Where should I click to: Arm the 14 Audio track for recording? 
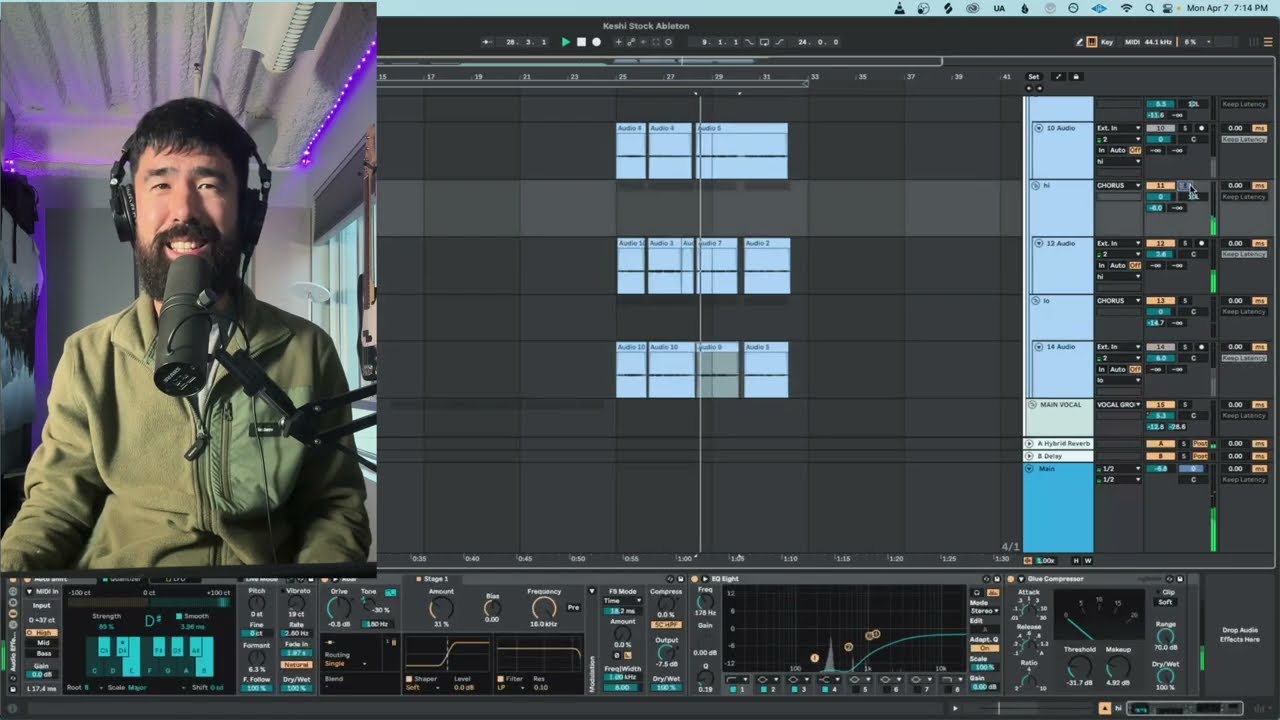pos(1202,347)
